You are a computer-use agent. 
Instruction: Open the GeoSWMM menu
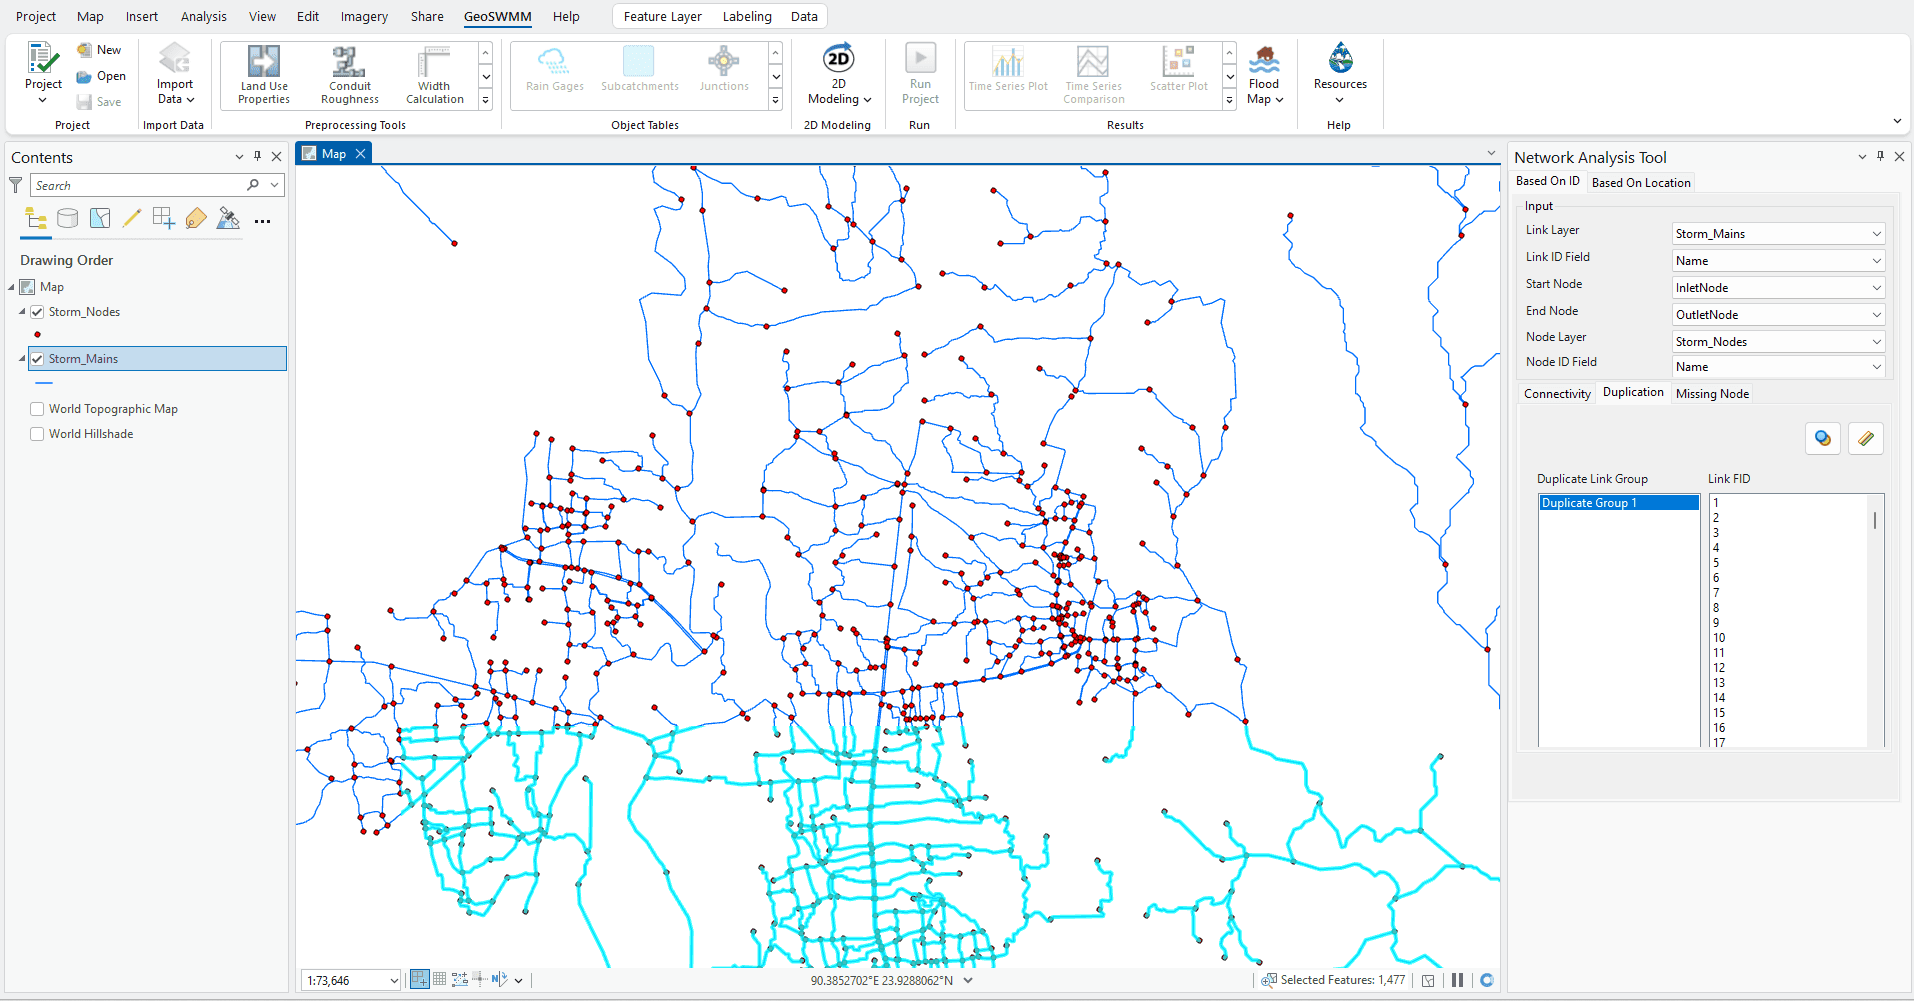pyautogui.click(x=497, y=16)
